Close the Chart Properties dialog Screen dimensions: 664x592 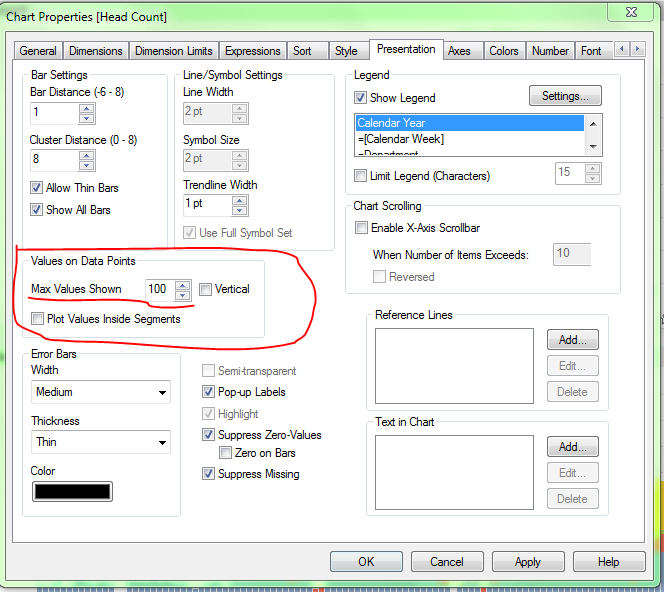tap(631, 12)
